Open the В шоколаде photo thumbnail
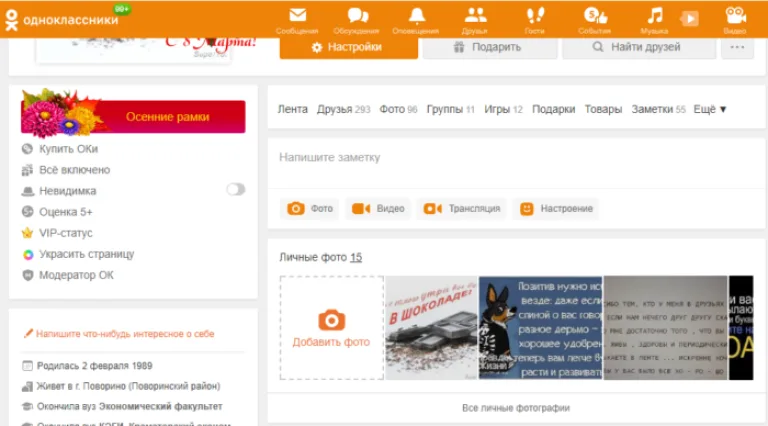 (x=431, y=328)
